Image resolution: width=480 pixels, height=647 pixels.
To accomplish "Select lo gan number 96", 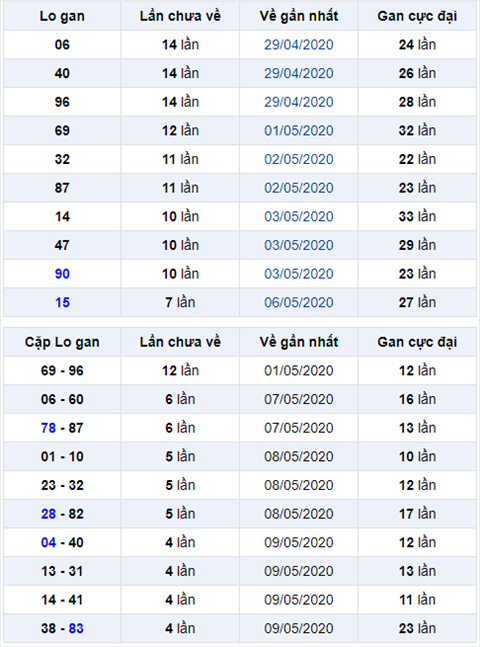I will (x=62, y=102).
